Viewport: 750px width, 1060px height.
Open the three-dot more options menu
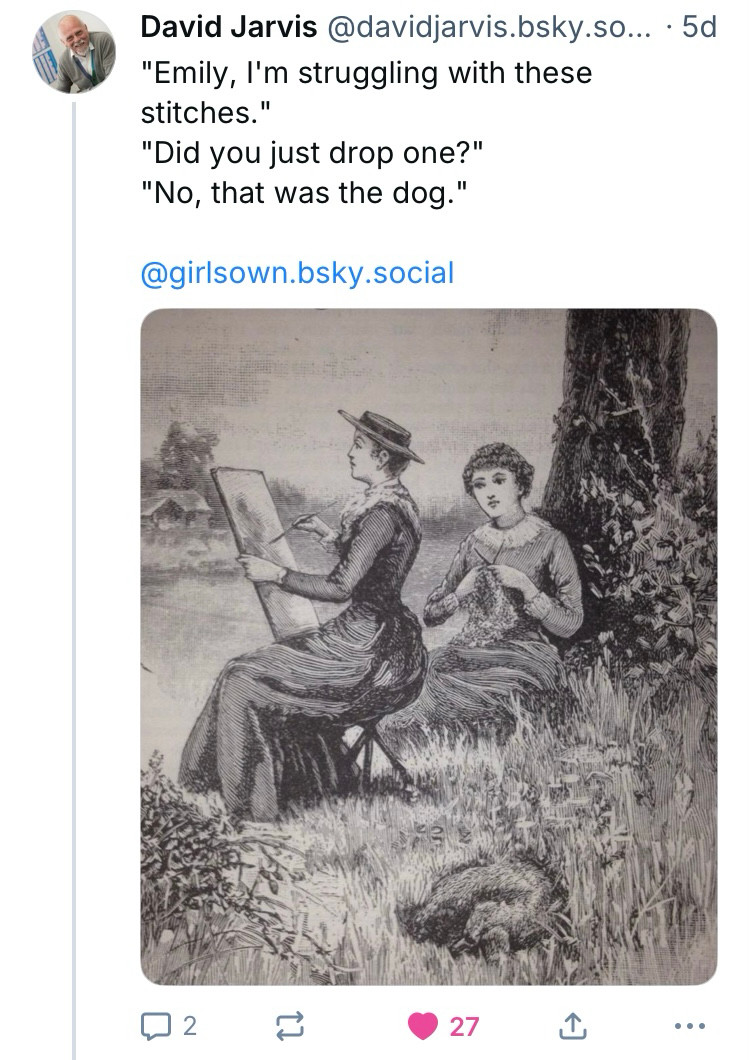click(x=690, y=1026)
